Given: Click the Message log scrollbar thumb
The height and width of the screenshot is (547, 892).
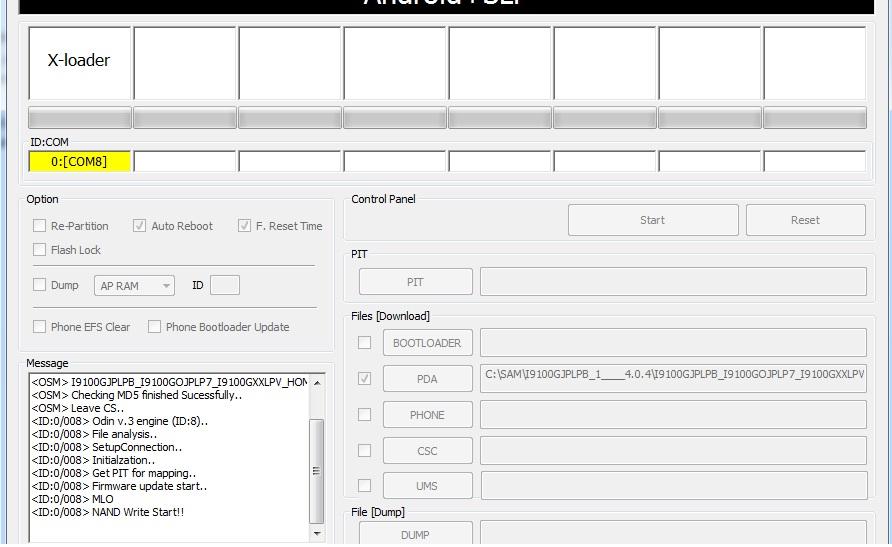Looking at the screenshot, I should coord(316,471).
